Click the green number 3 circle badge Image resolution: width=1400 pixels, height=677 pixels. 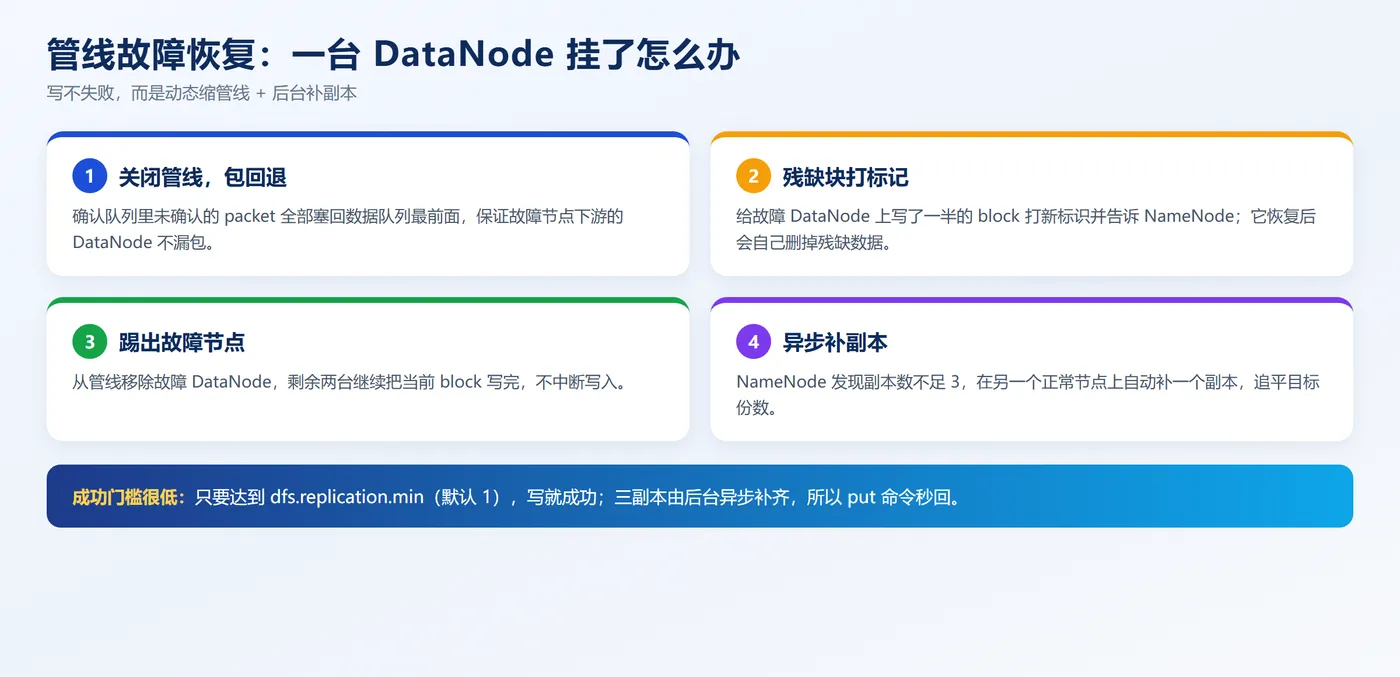pos(90,342)
